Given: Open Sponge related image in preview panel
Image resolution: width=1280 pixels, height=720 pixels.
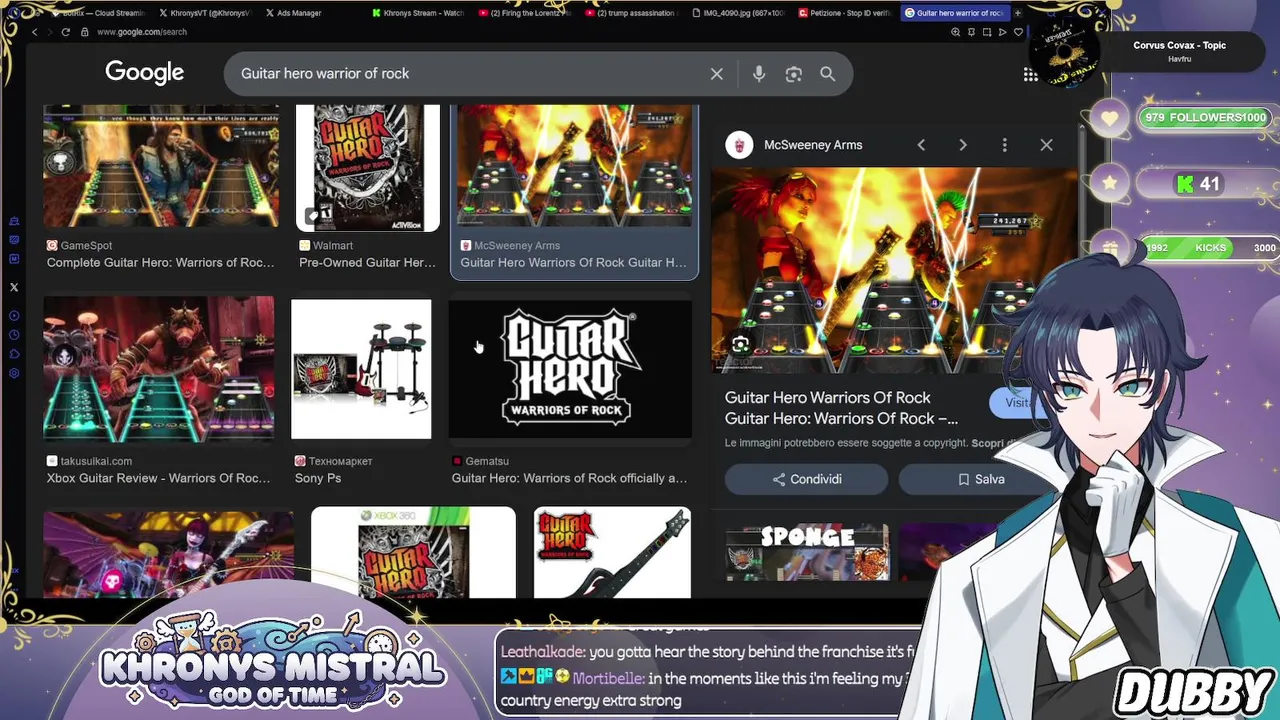Looking at the screenshot, I should click(x=807, y=552).
